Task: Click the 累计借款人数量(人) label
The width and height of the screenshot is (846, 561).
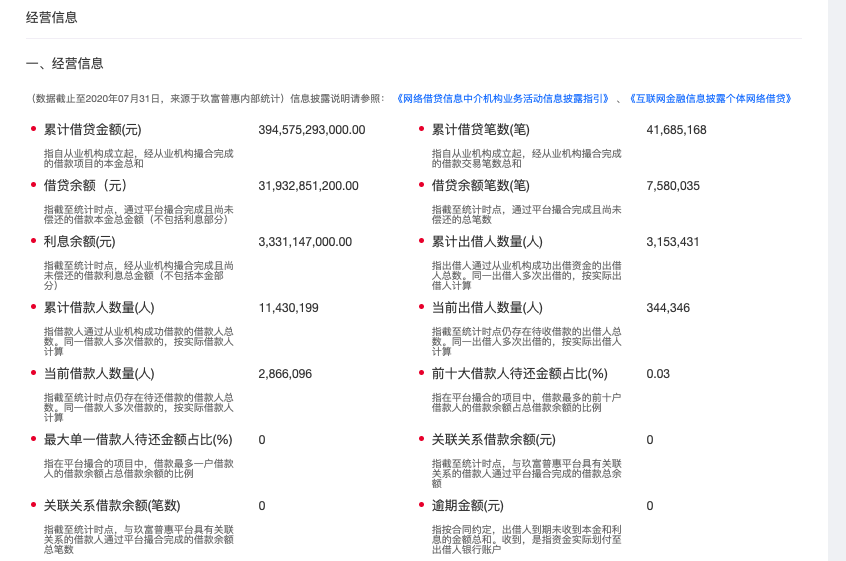Action: click(x=99, y=308)
